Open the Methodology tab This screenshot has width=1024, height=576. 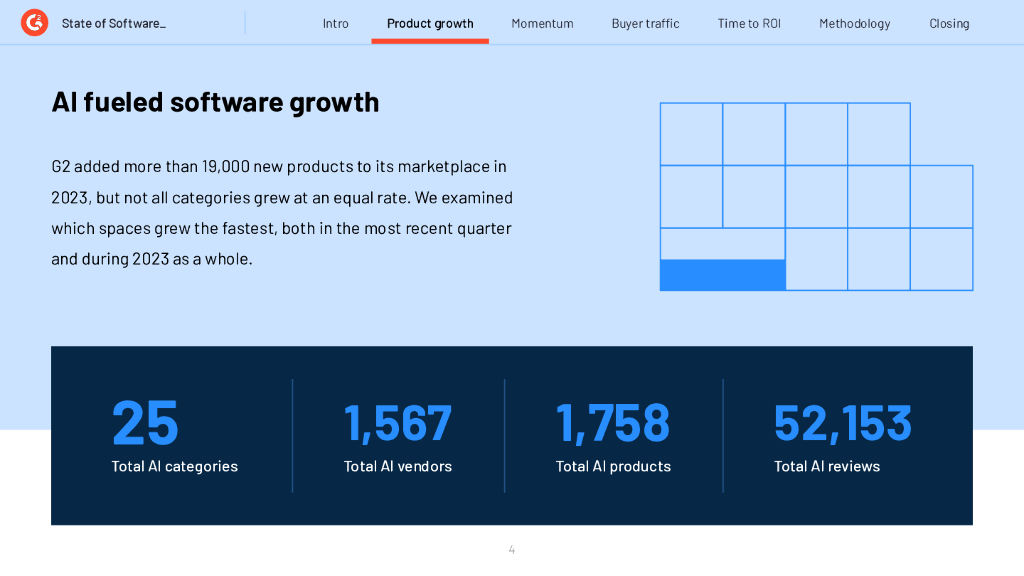[x=854, y=24]
